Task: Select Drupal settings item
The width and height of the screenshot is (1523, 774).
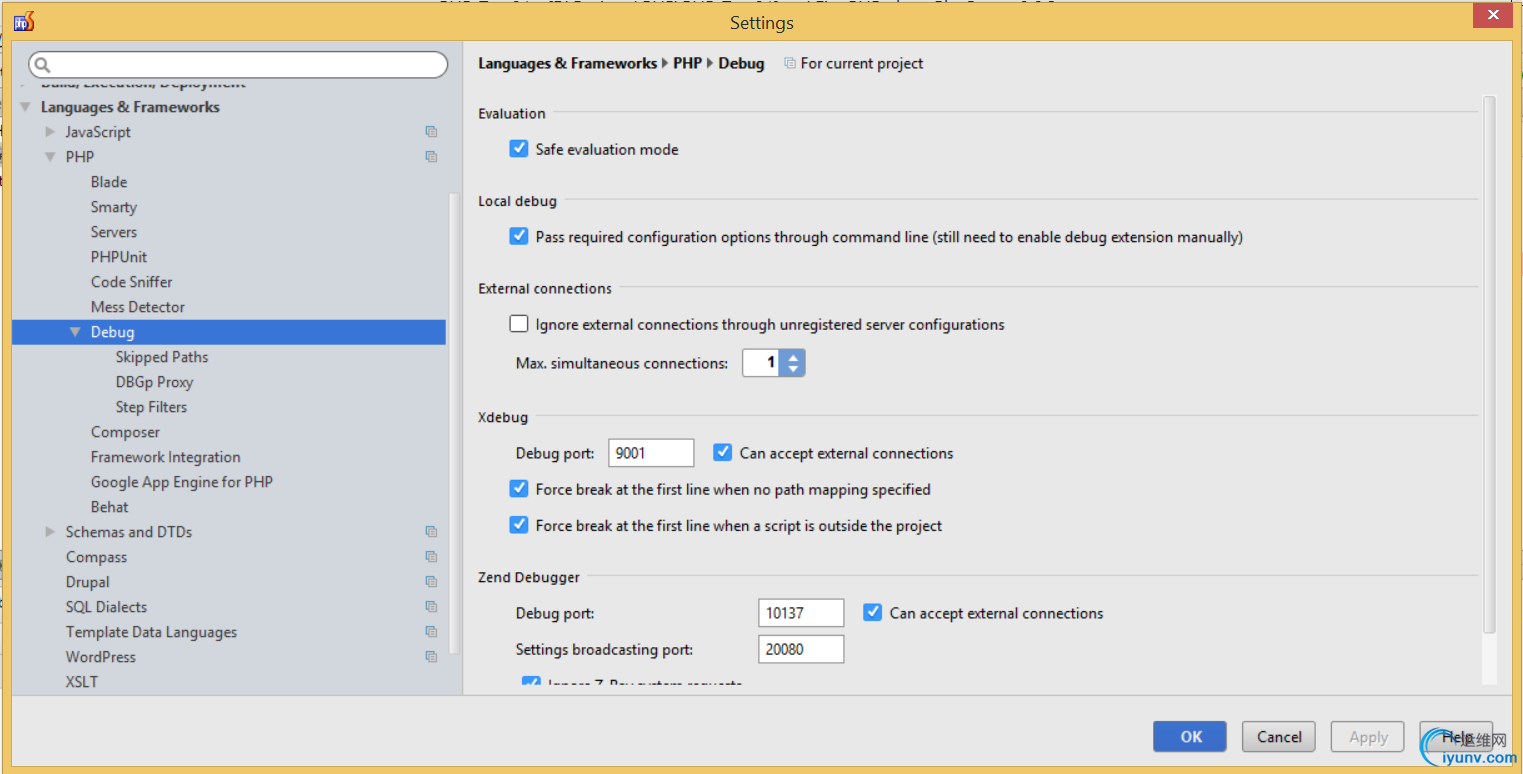Action: [x=88, y=582]
